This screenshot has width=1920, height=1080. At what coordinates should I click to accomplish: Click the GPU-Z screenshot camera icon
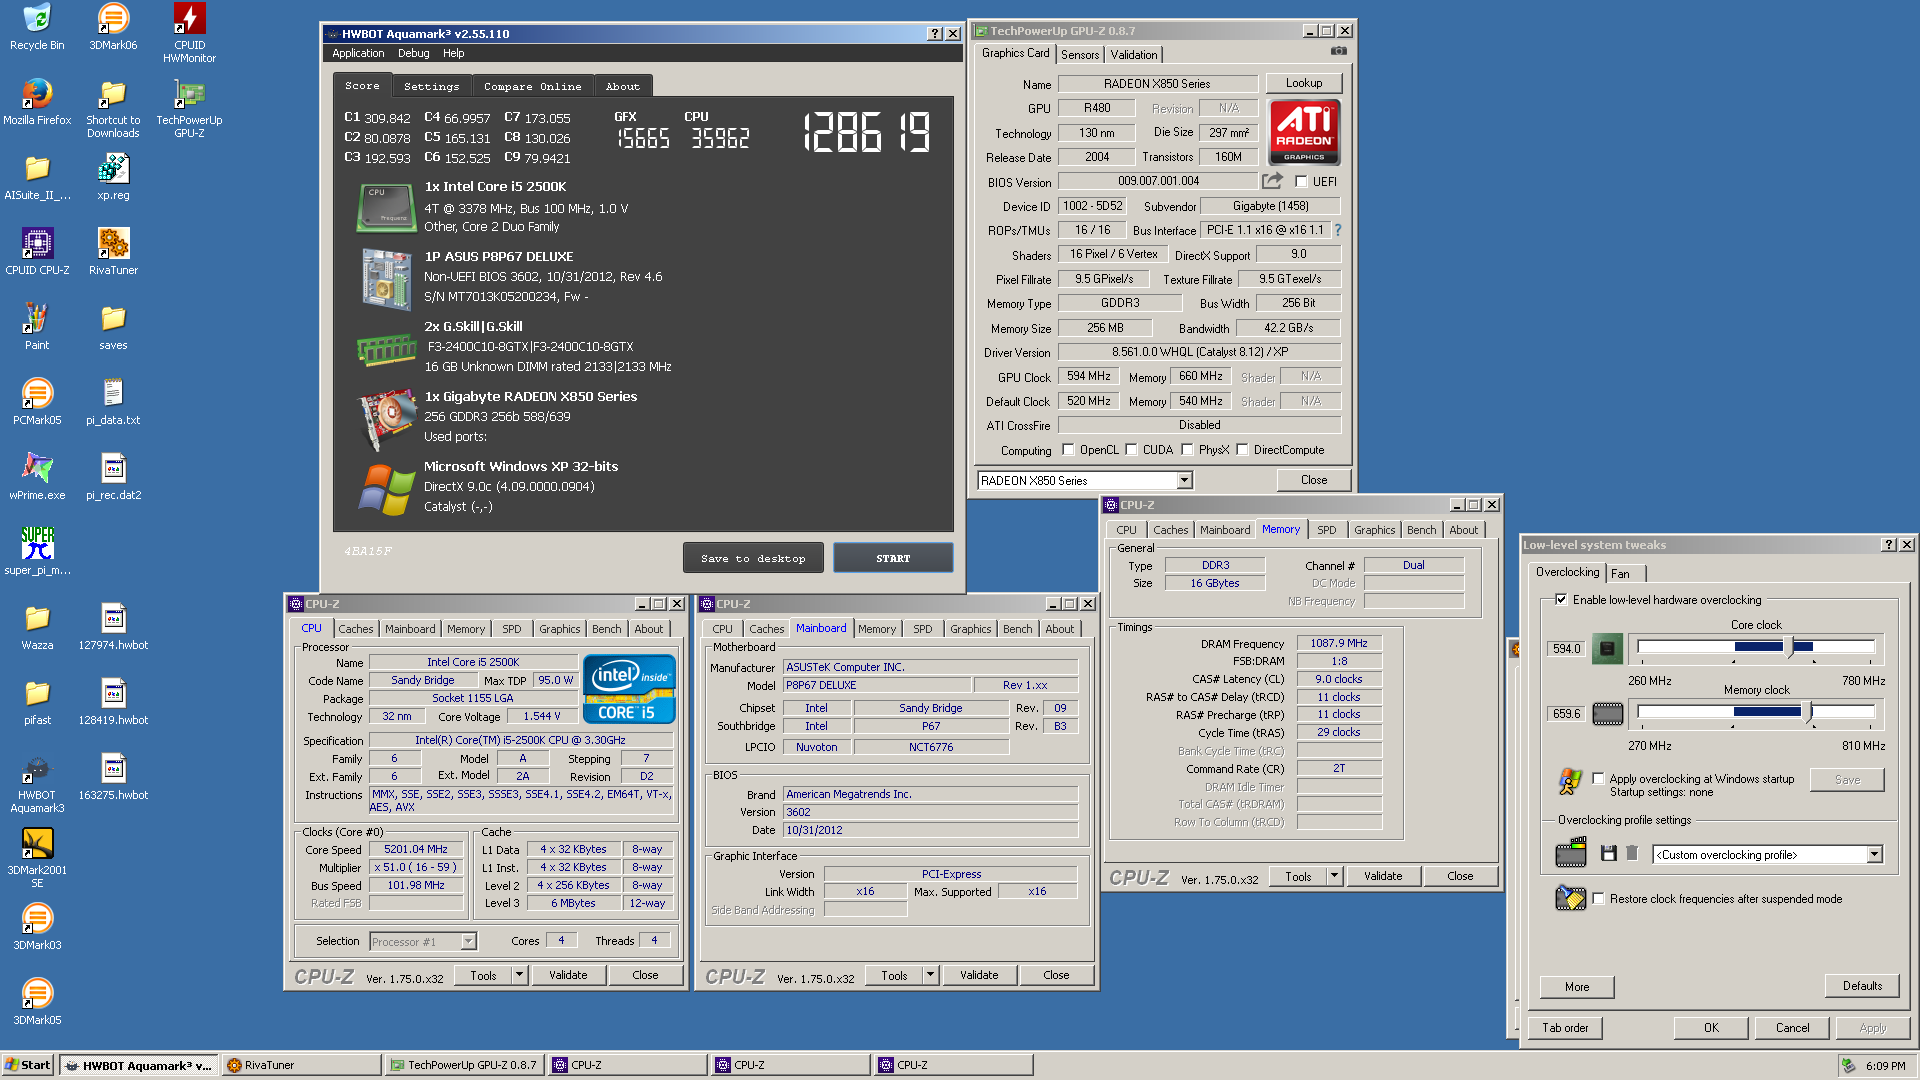pyautogui.click(x=1339, y=51)
